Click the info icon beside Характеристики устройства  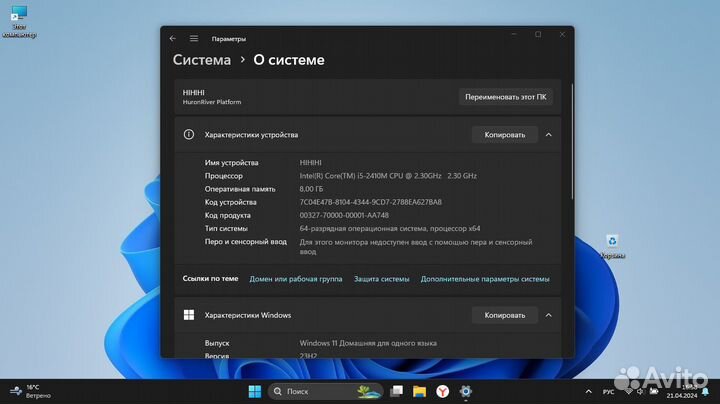coord(189,135)
